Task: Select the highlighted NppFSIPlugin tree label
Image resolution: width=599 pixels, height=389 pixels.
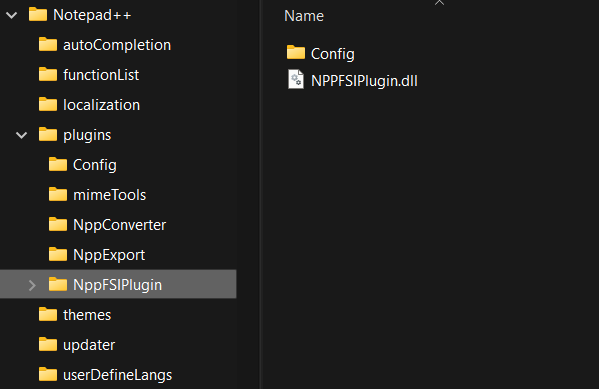Action: pos(117,285)
